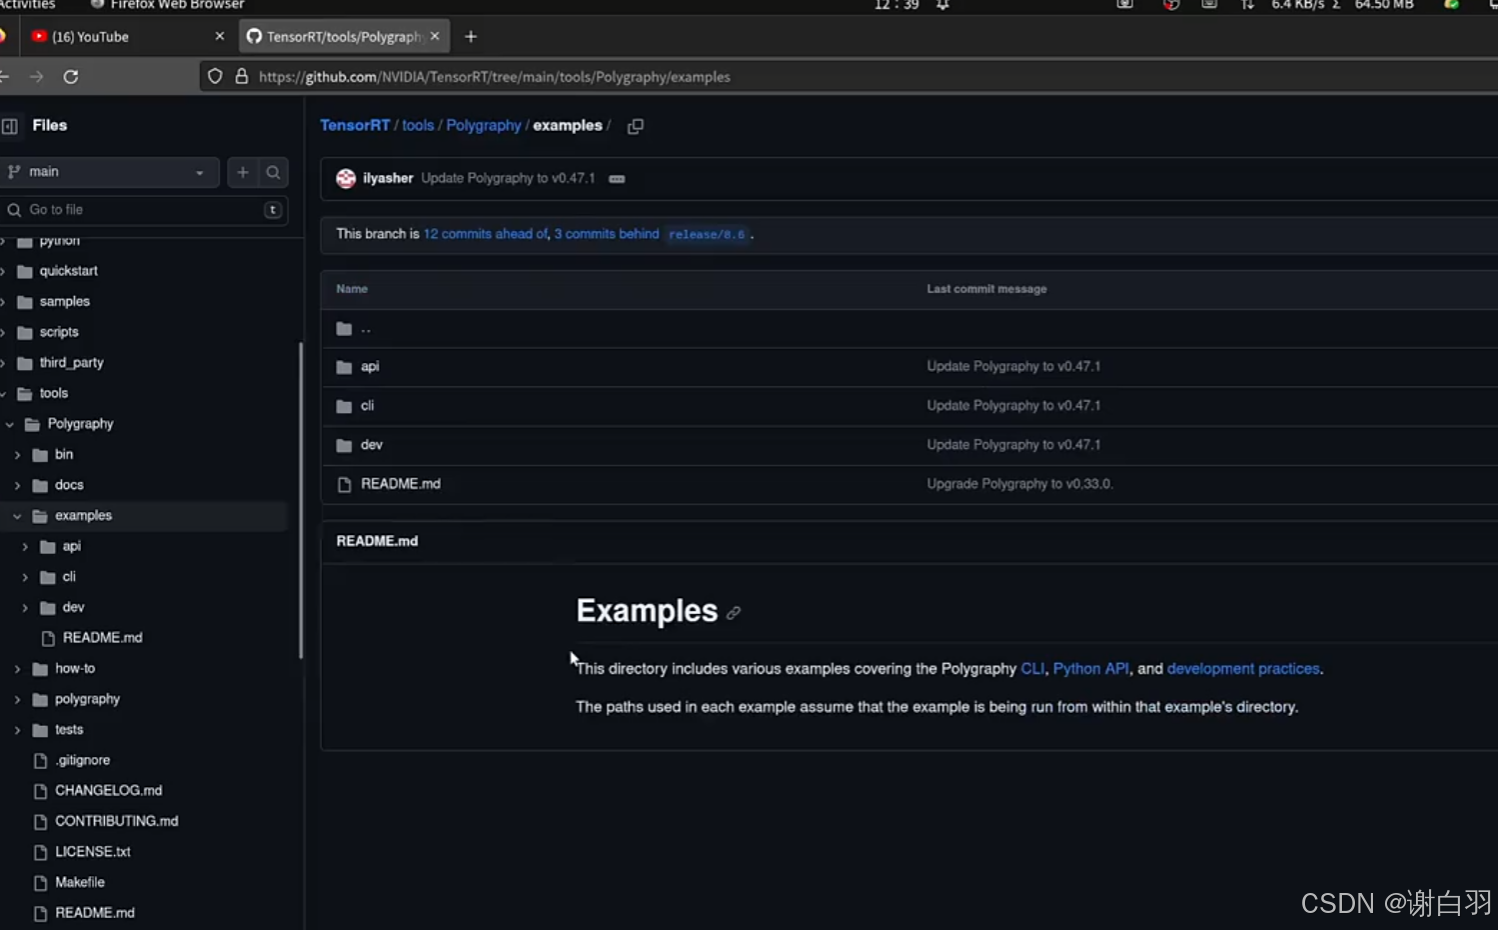Click the release/8.6 branch label
1498x930 pixels.
[707, 235]
